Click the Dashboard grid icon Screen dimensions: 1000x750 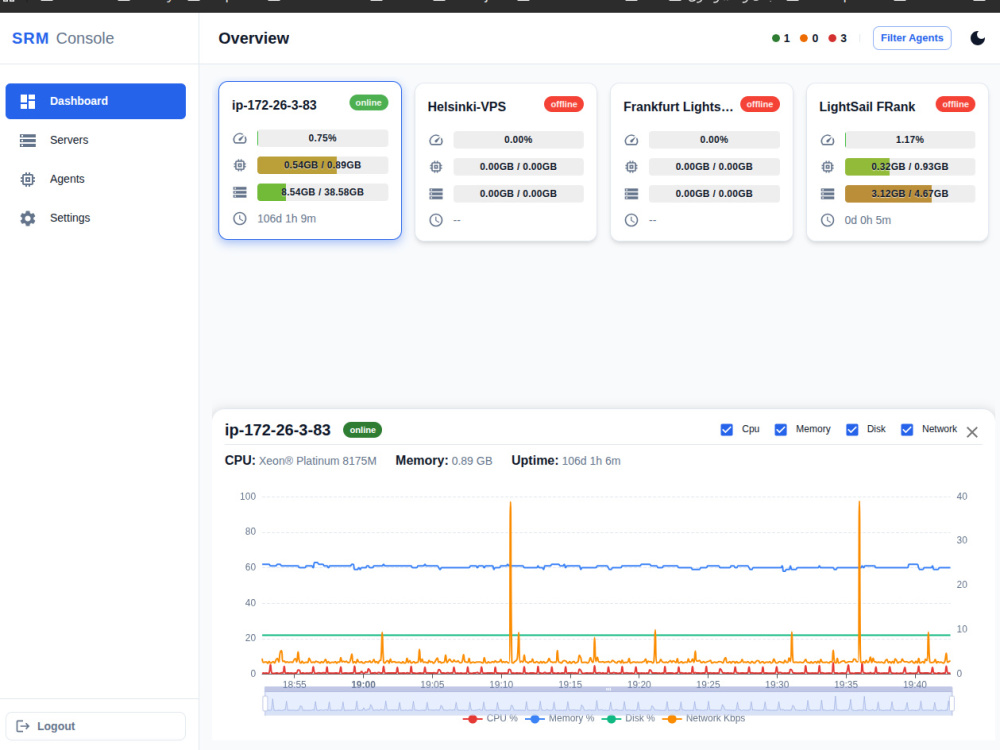click(x=27, y=101)
